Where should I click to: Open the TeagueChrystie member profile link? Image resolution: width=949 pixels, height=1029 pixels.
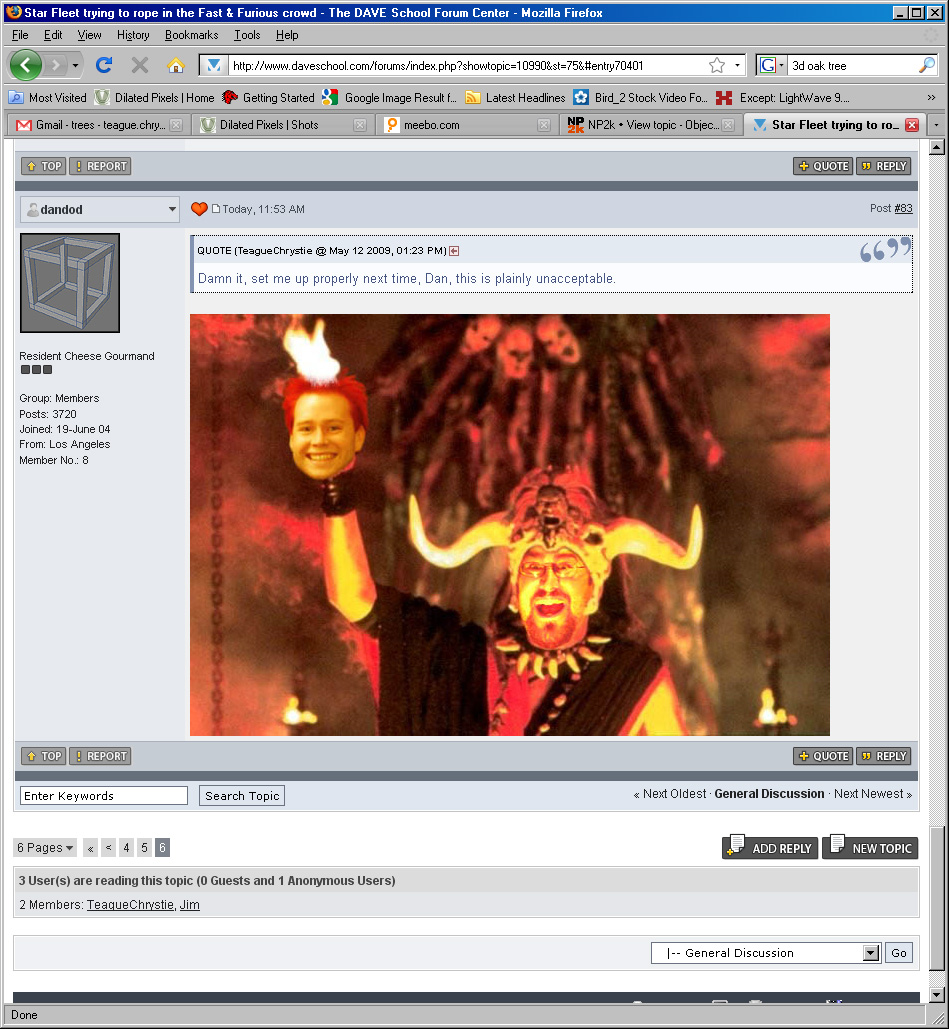tap(131, 905)
